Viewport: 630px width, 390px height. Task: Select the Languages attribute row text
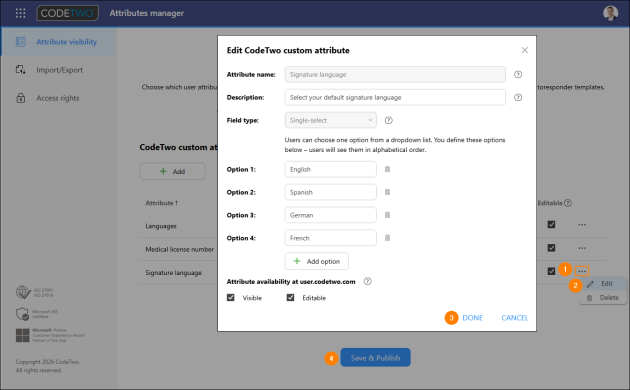(161, 226)
